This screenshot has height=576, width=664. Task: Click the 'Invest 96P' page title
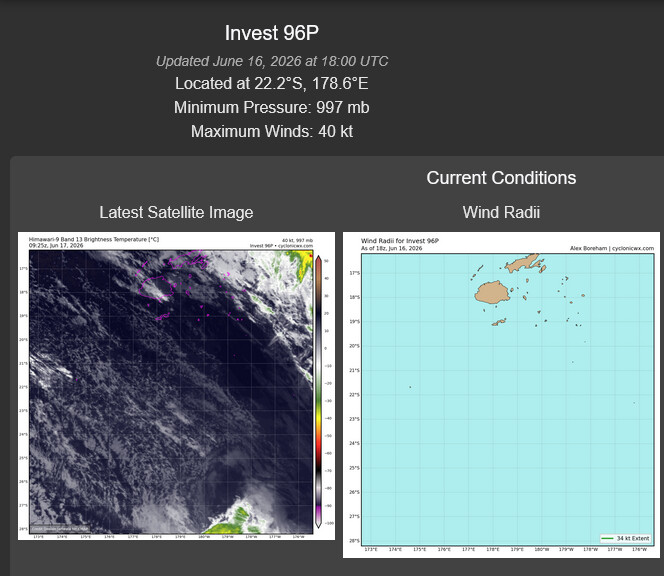coord(271,33)
